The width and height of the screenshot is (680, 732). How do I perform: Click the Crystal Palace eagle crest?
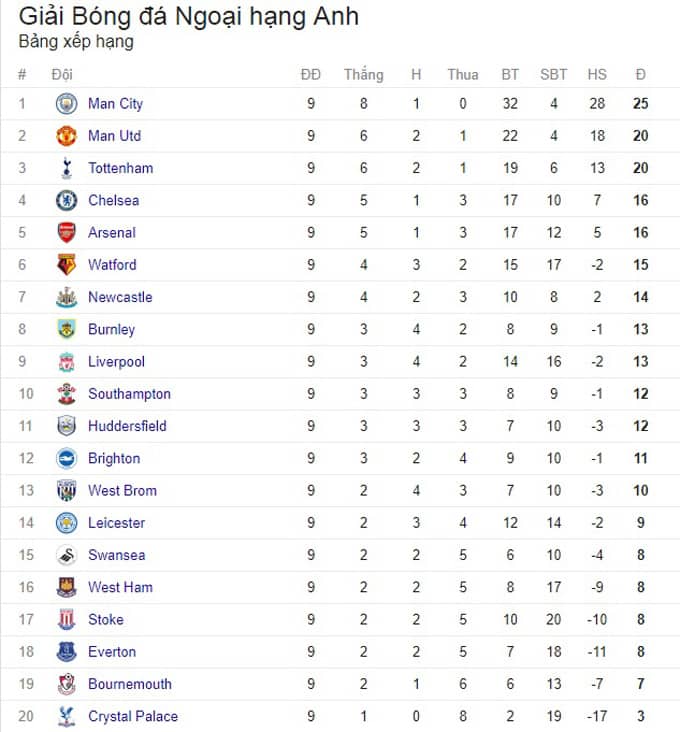(x=66, y=717)
